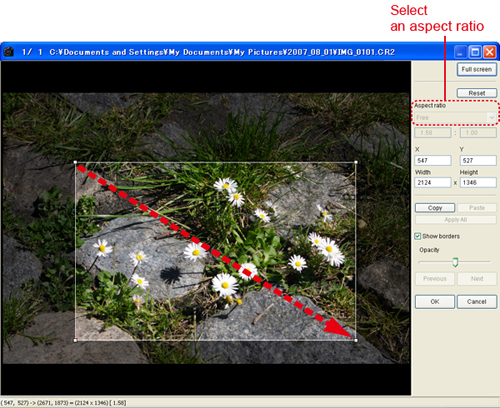Click the X position input field
500x408 pixels.
point(433,160)
